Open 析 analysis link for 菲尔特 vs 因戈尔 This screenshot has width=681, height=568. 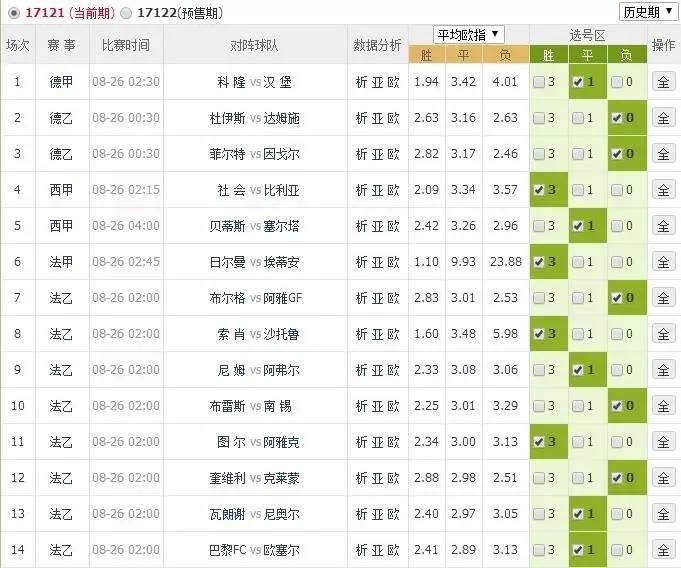point(361,154)
